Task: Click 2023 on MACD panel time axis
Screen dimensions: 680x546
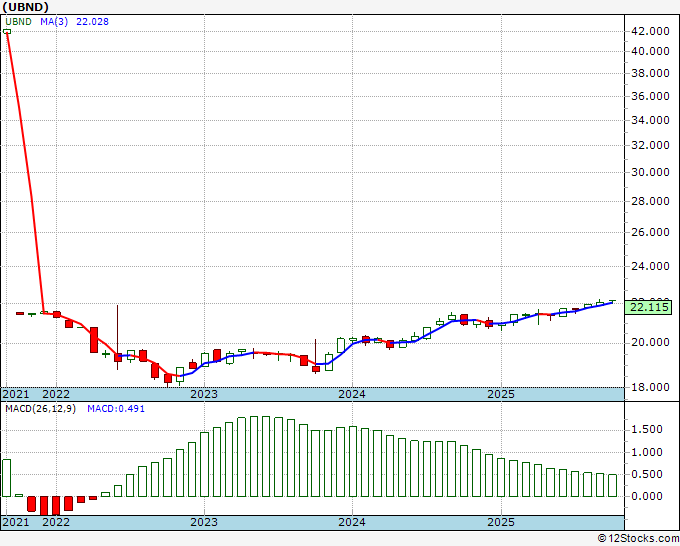Action: point(204,522)
